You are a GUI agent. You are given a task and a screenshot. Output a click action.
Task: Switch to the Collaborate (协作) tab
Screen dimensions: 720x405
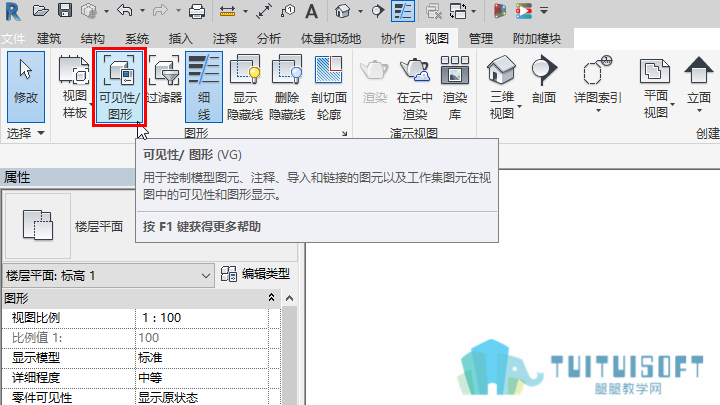click(x=393, y=39)
